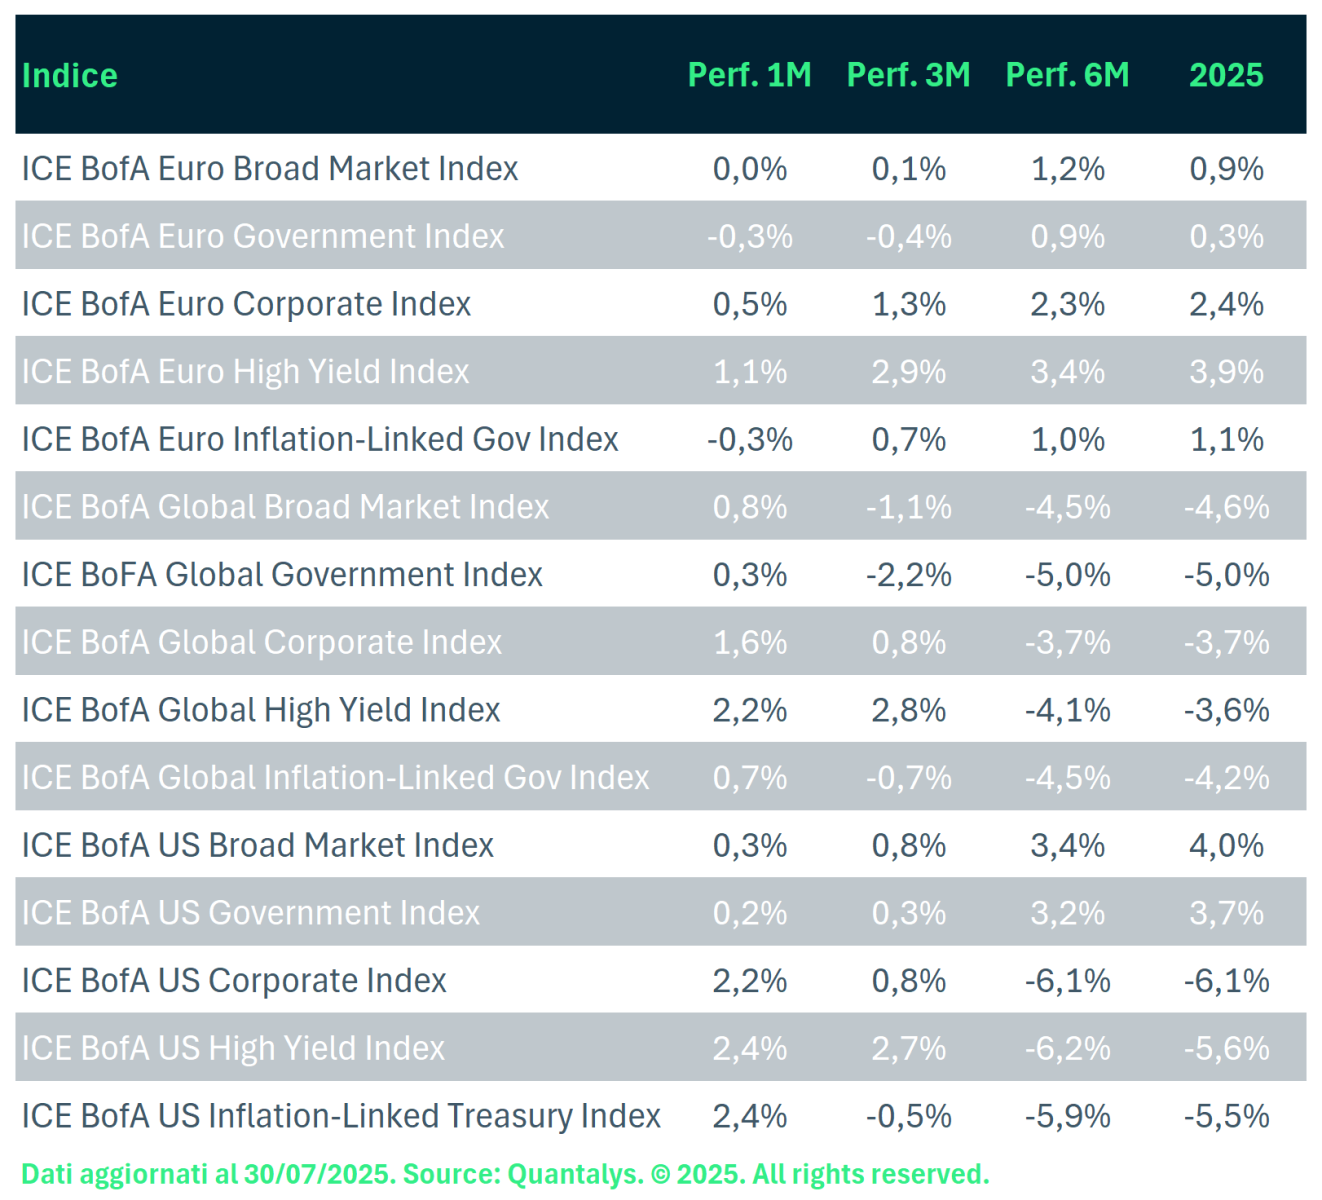The width and height of the screenshot is (1322, 1200).
Task: Click the Quantalys source footnote text
Action: click(x=505, y=1174)
